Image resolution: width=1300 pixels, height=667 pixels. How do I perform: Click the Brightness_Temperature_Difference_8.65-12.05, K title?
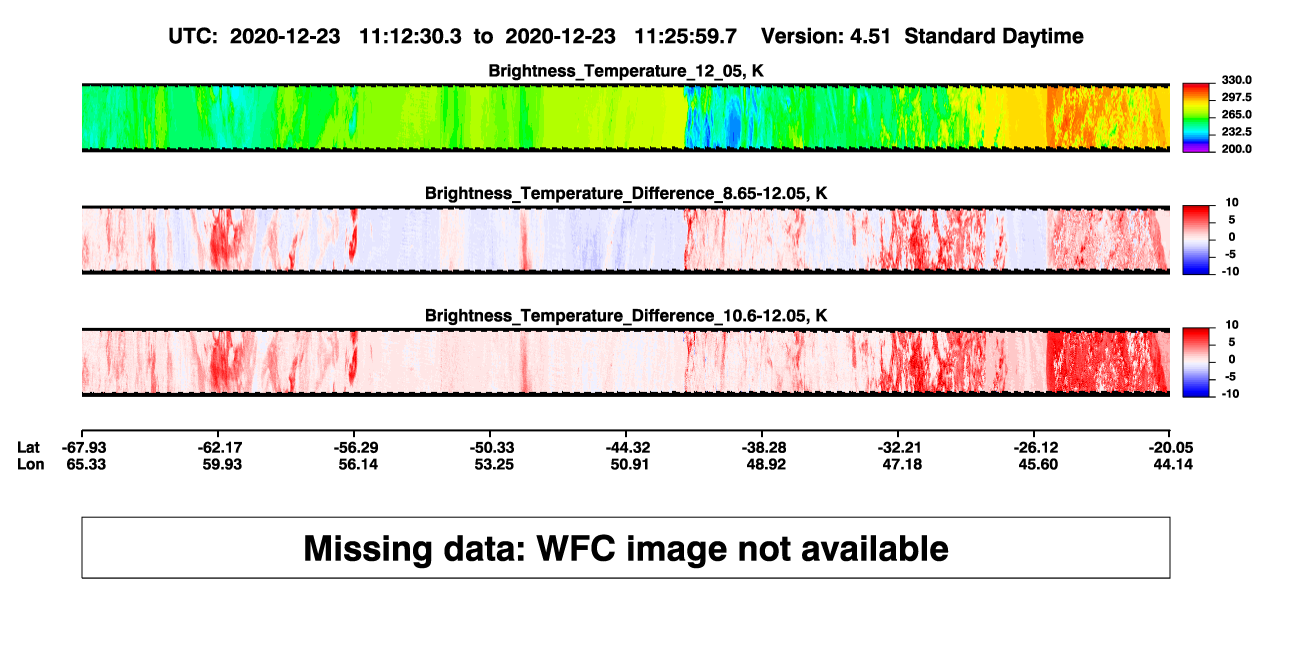626,193
